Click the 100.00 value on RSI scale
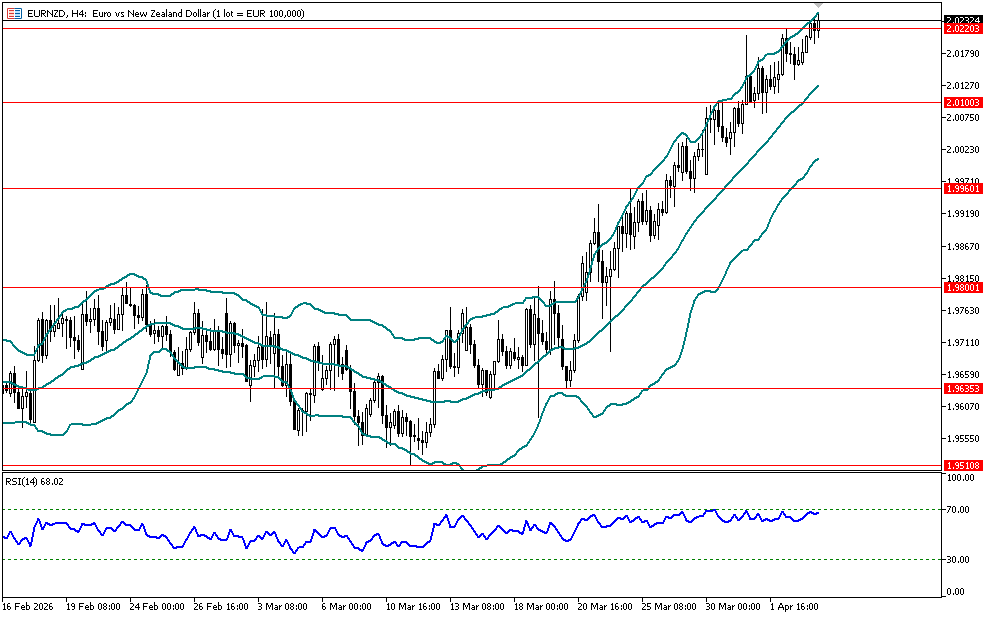994x618 pixels. pos(961,478)
